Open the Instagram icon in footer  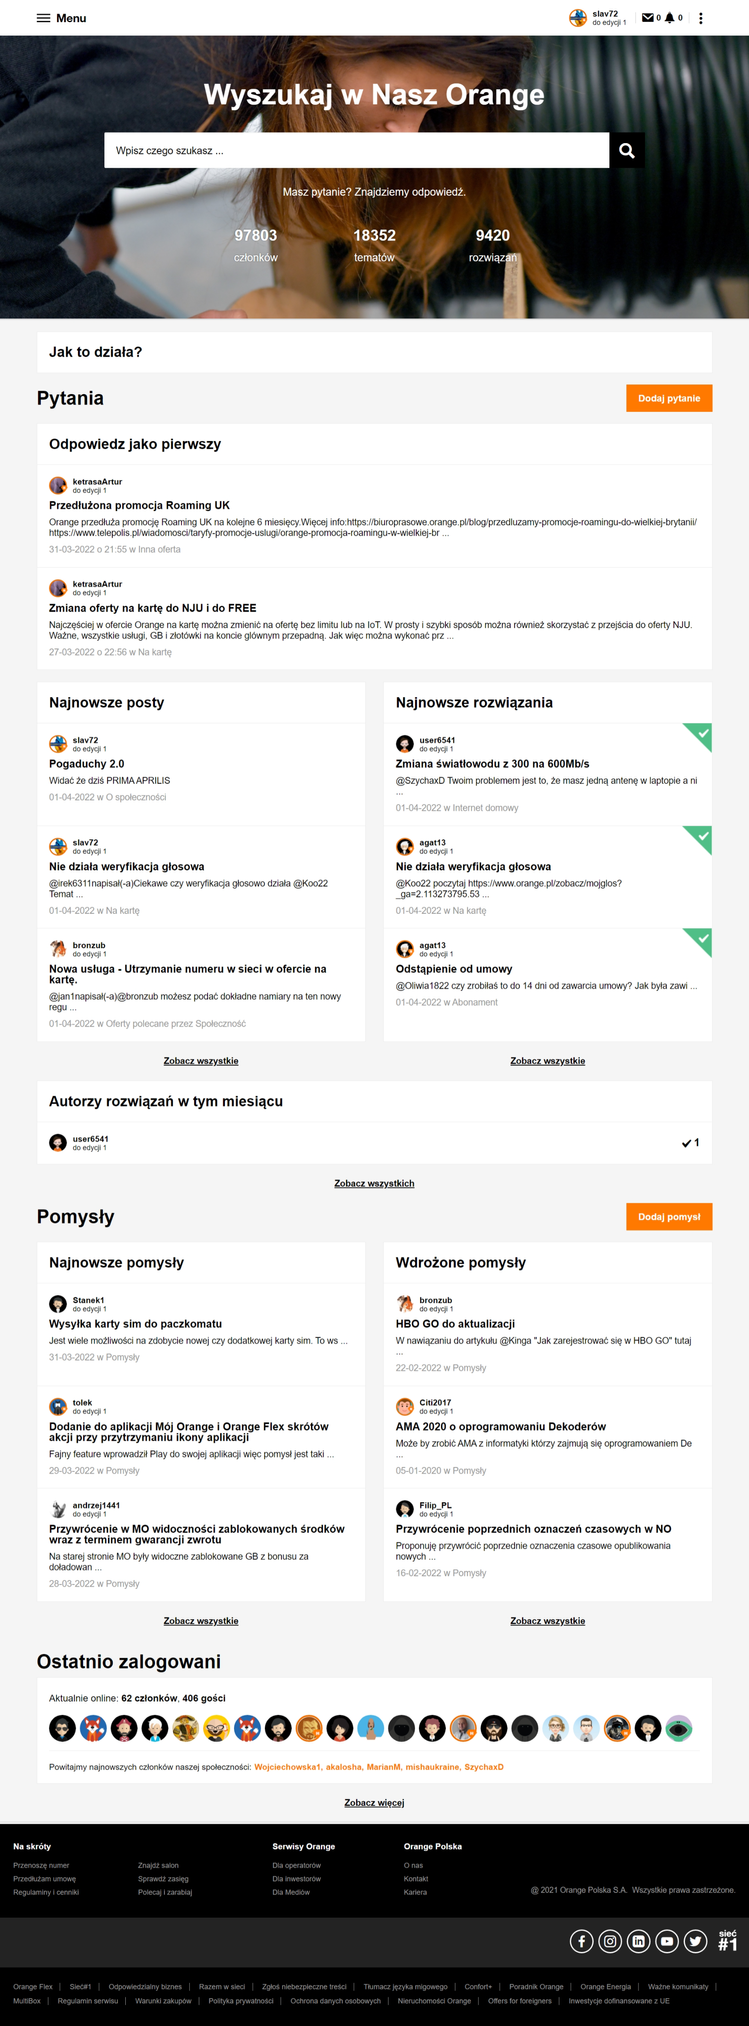[x=610, y=1941]
